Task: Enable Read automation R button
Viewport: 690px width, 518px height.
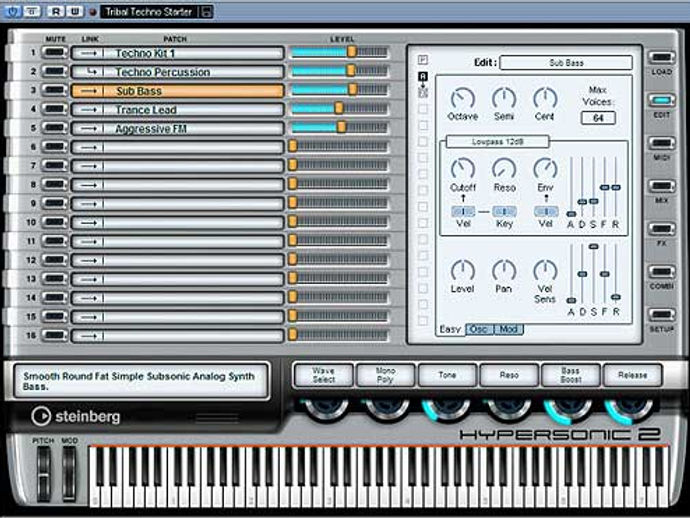Action: [55, 11]
